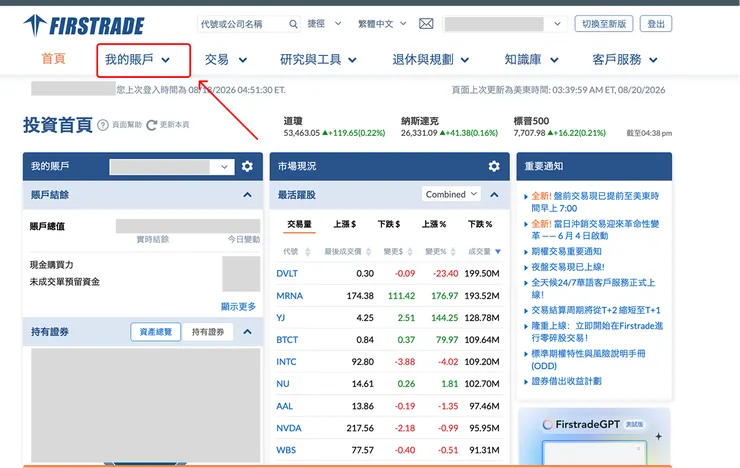Open the WBS ticker link
740x468 pixels.
coord(286,451)
